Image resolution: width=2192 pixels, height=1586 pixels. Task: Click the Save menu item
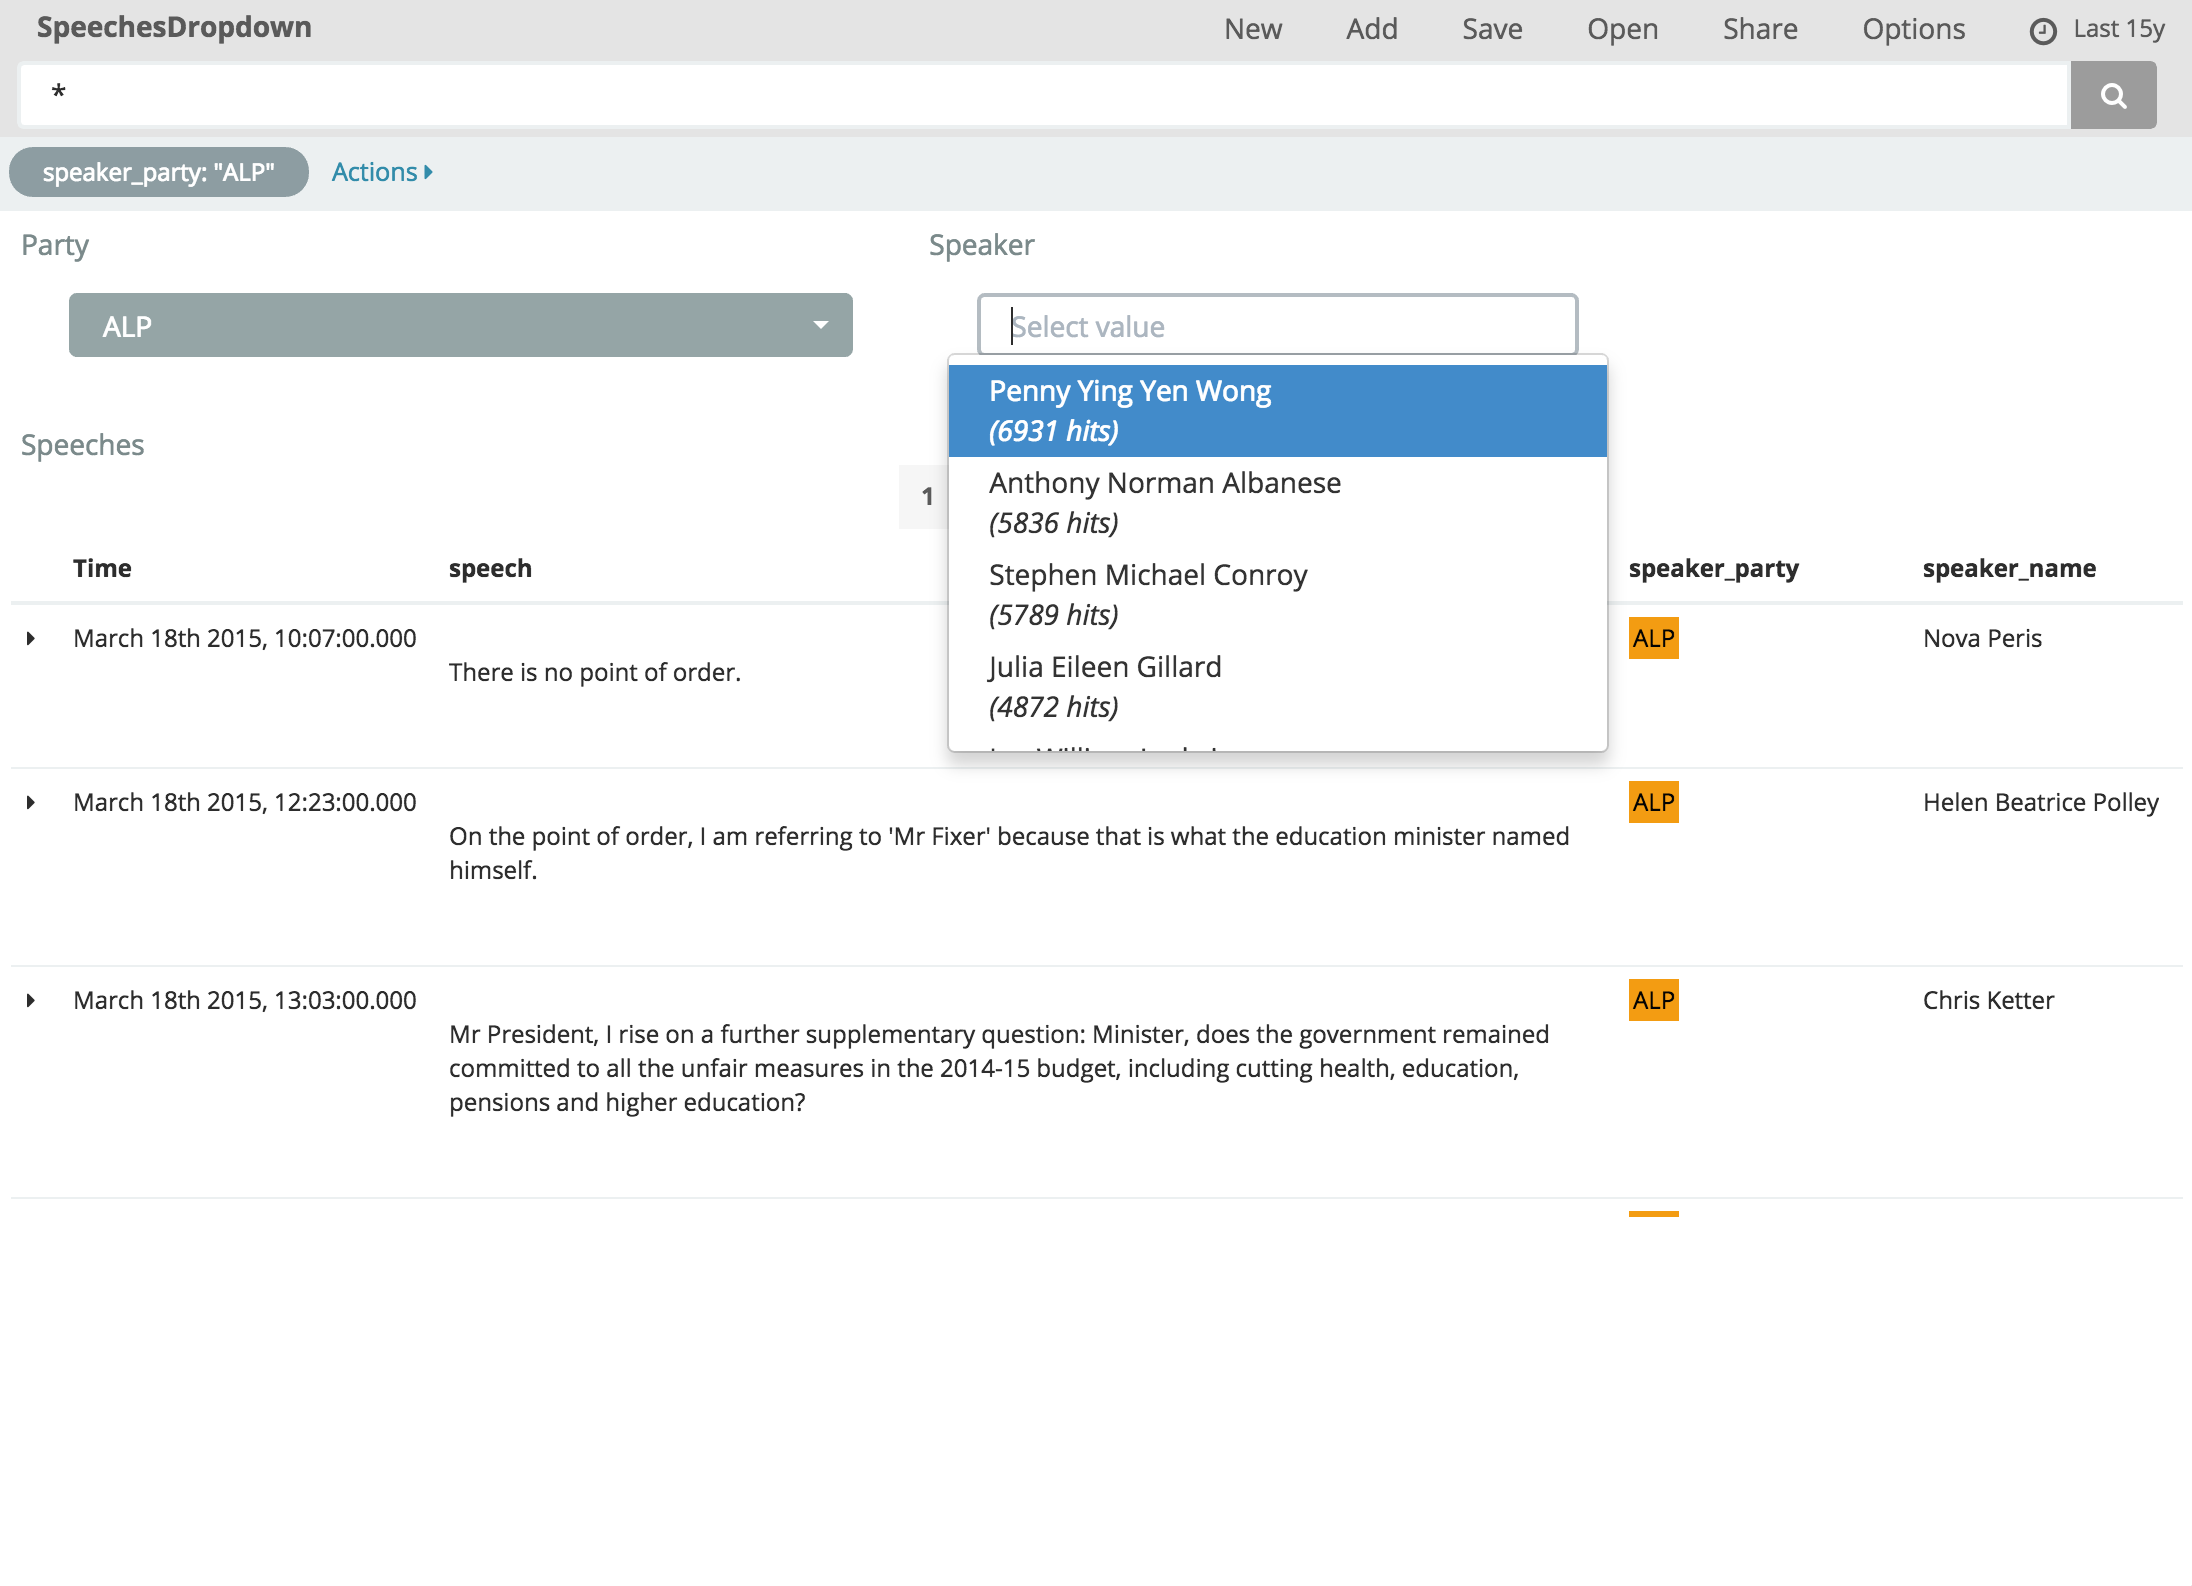pyautogui.click(x=1491, y=29)
